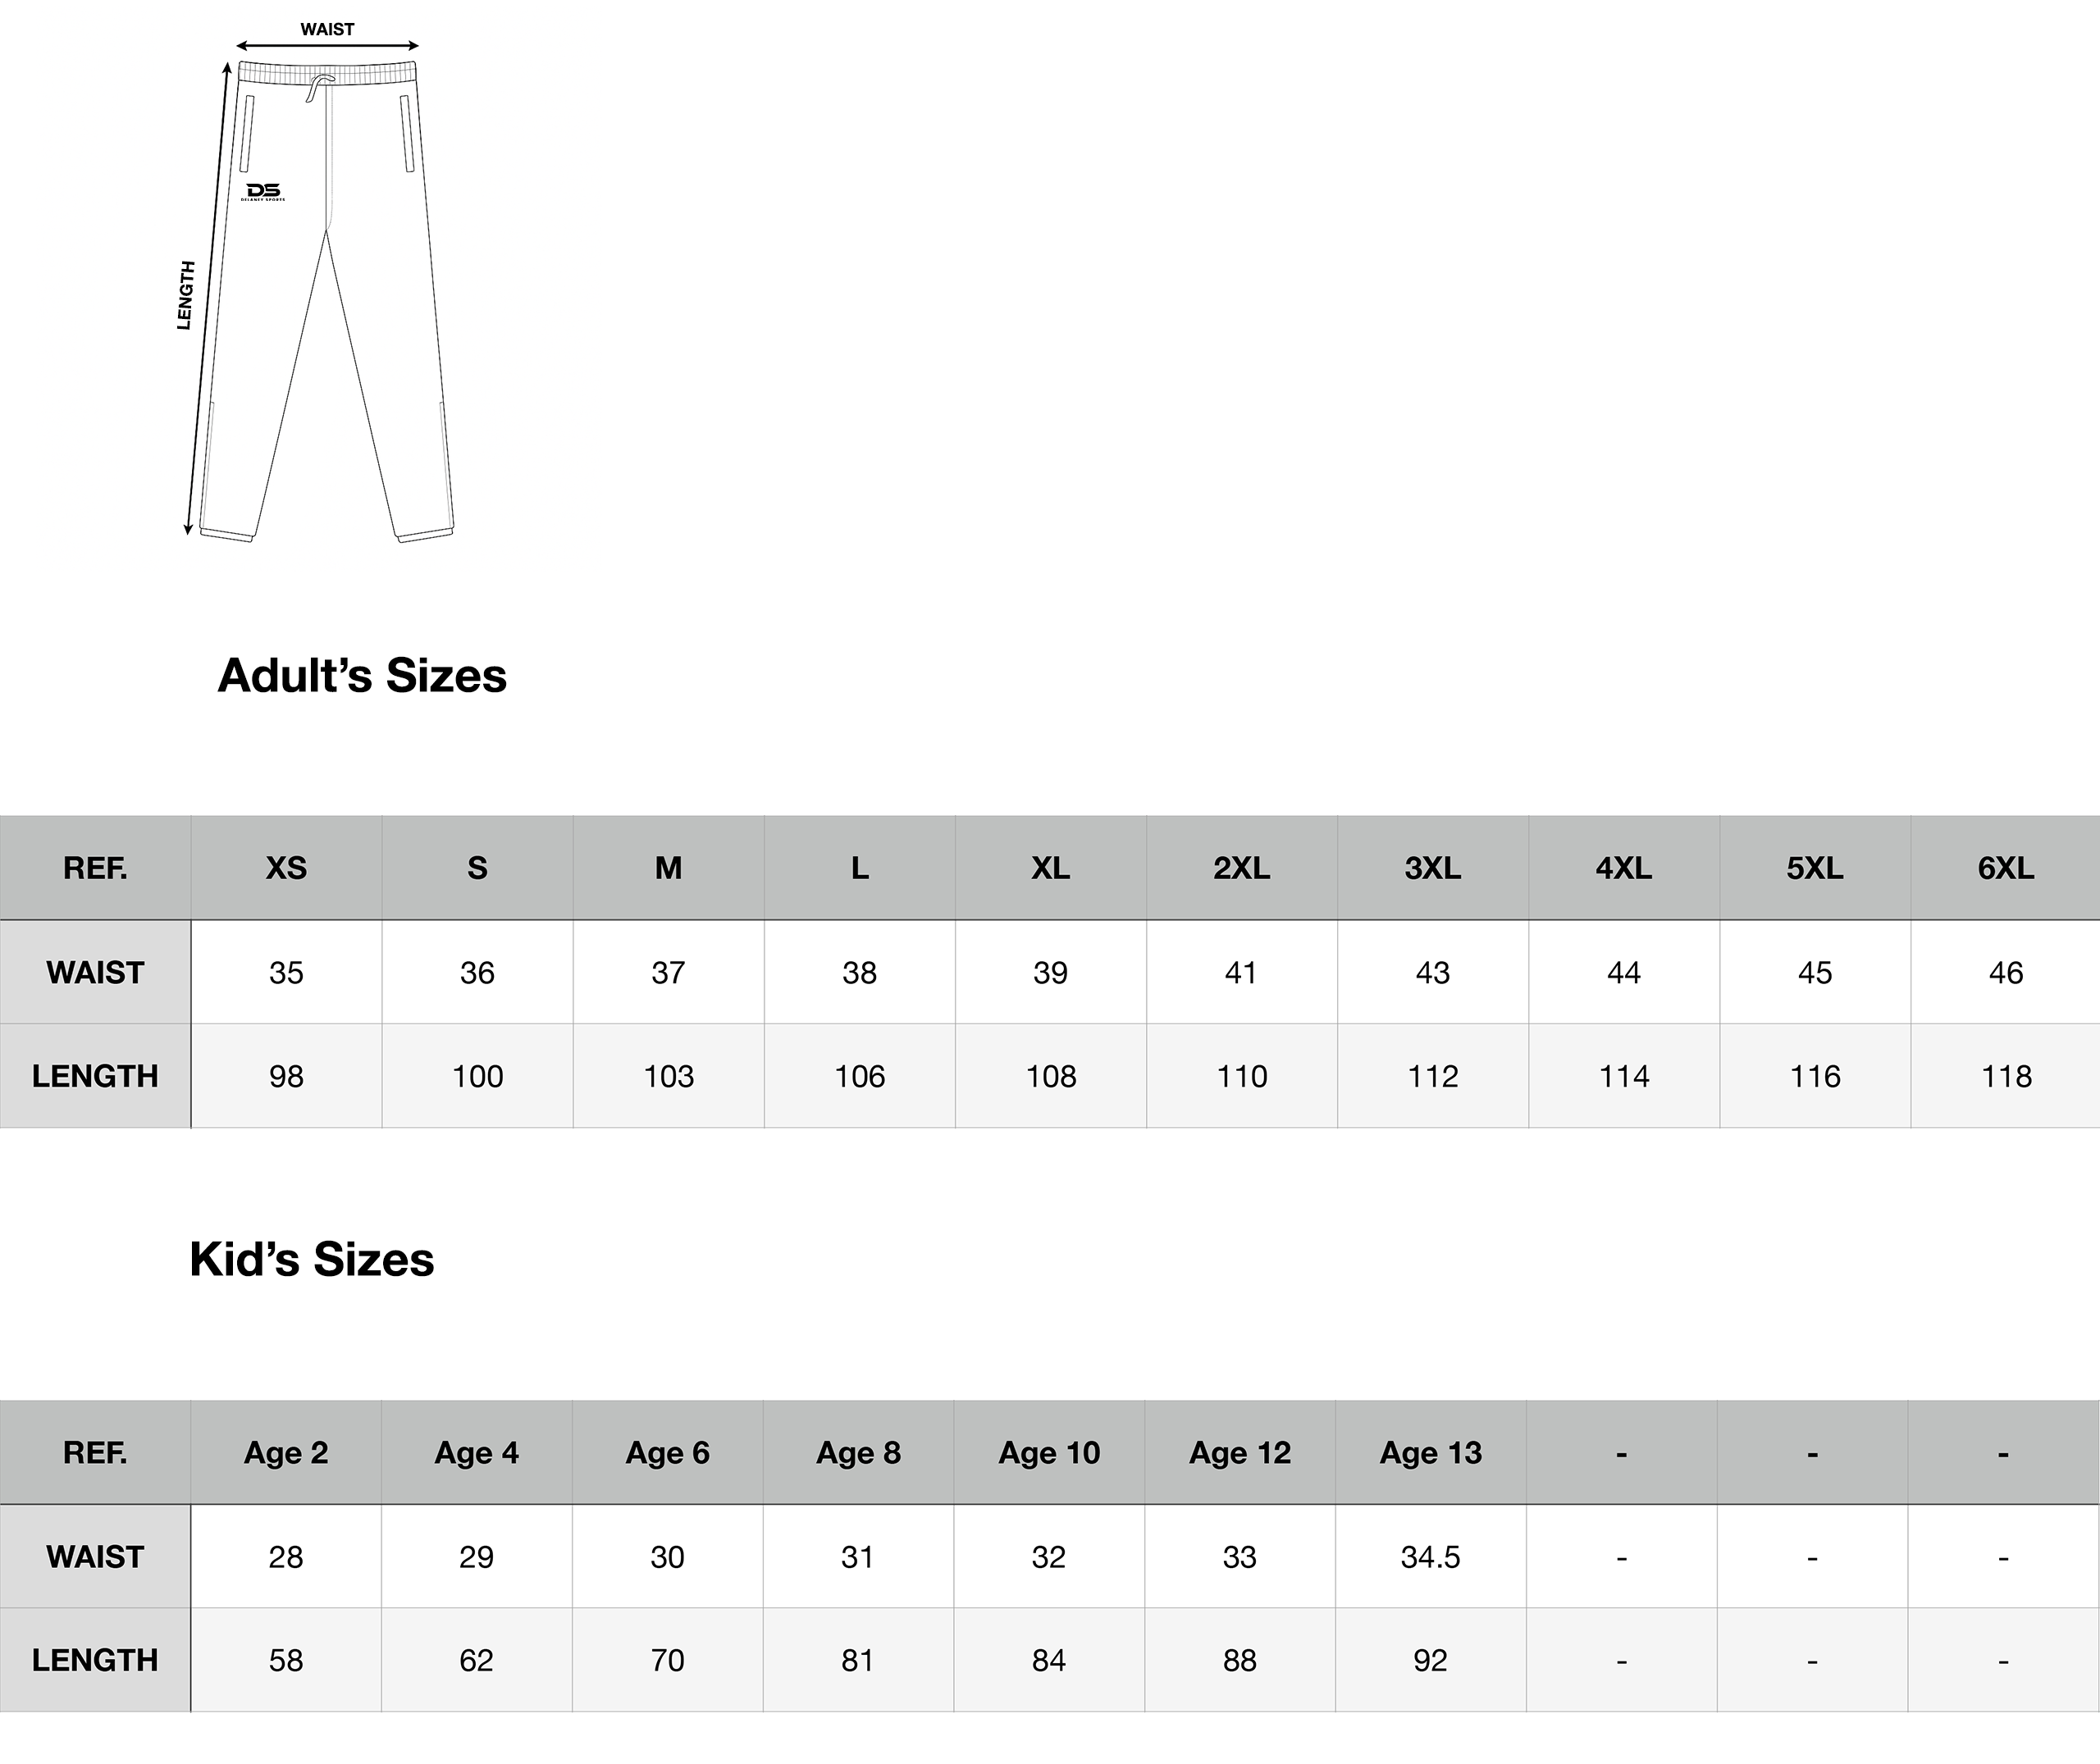
Task: Click the Kid's Sizes heading
Action: click(x=312, y=1260)
